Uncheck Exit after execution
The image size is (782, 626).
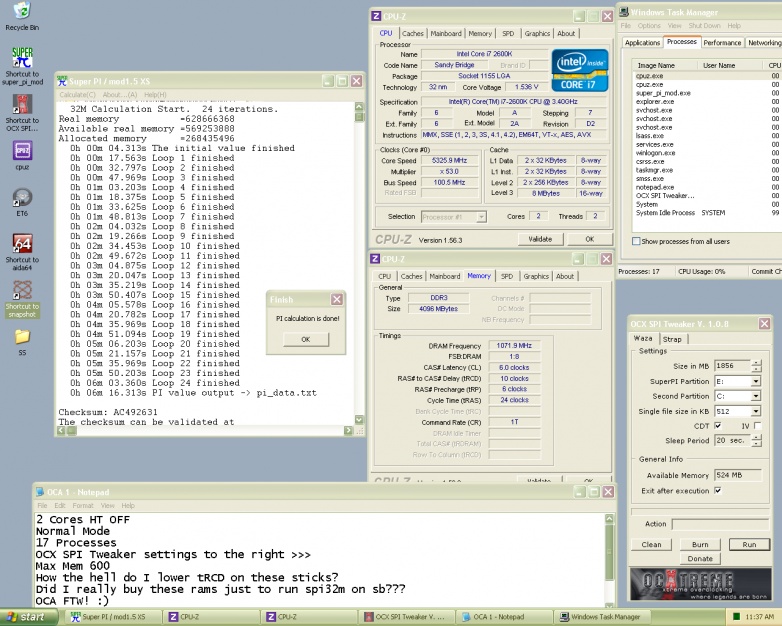tap(717, 490)
